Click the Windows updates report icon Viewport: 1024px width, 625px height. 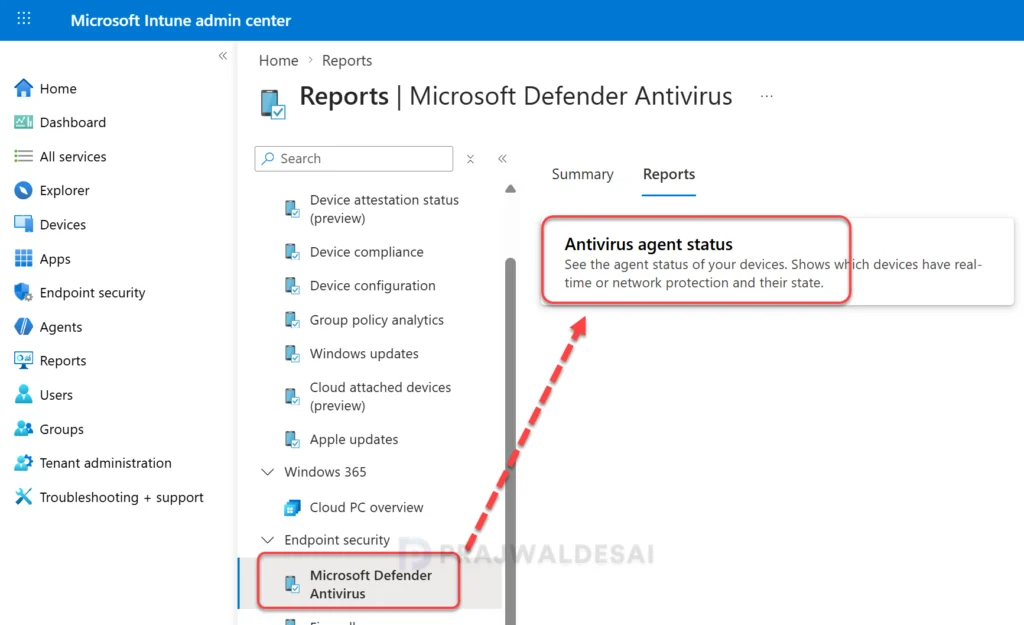(x=293, y=354)
